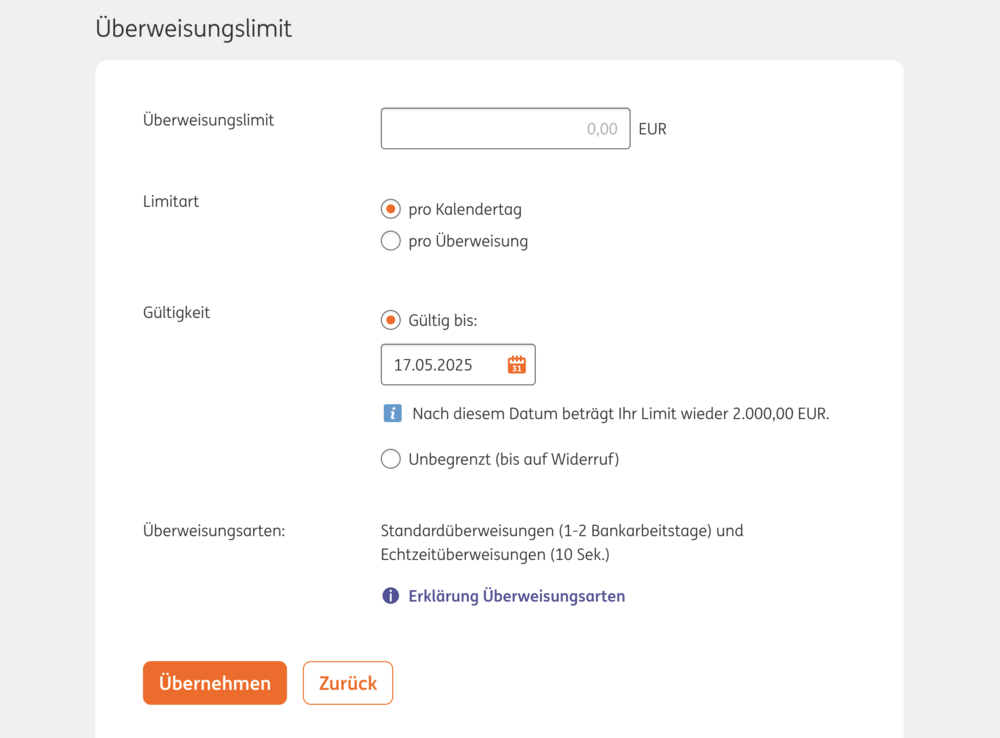This screenshot has height=738, width=1000.
Task: Click the 'Limitart' row label
Action: coord(171,201)
